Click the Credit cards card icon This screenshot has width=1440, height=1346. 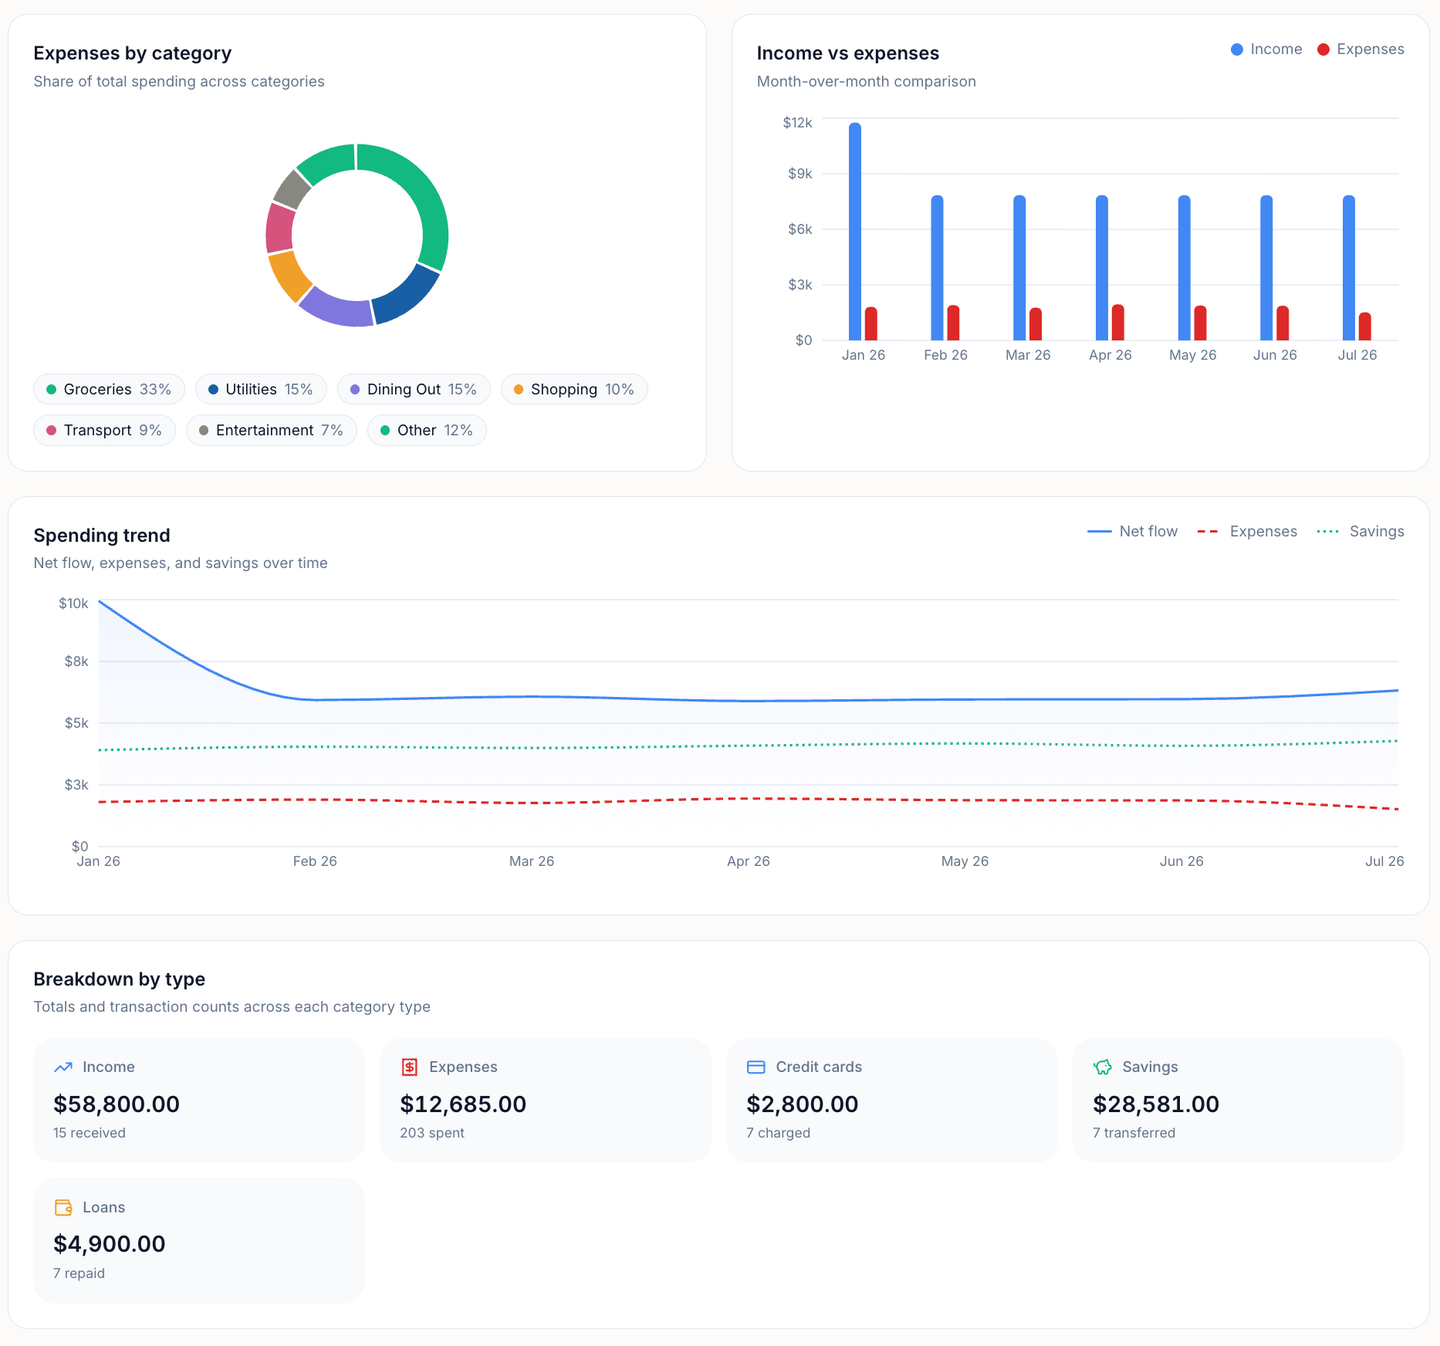point(756,1067)
